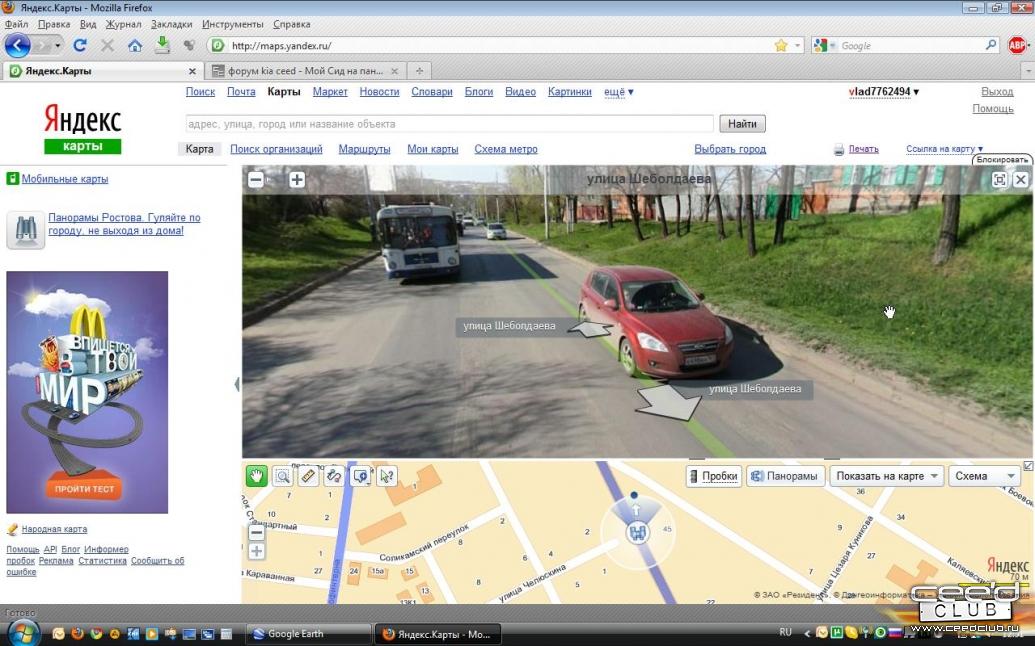
Task: Open the Закладки menu
Action: [x=172, y=24]
